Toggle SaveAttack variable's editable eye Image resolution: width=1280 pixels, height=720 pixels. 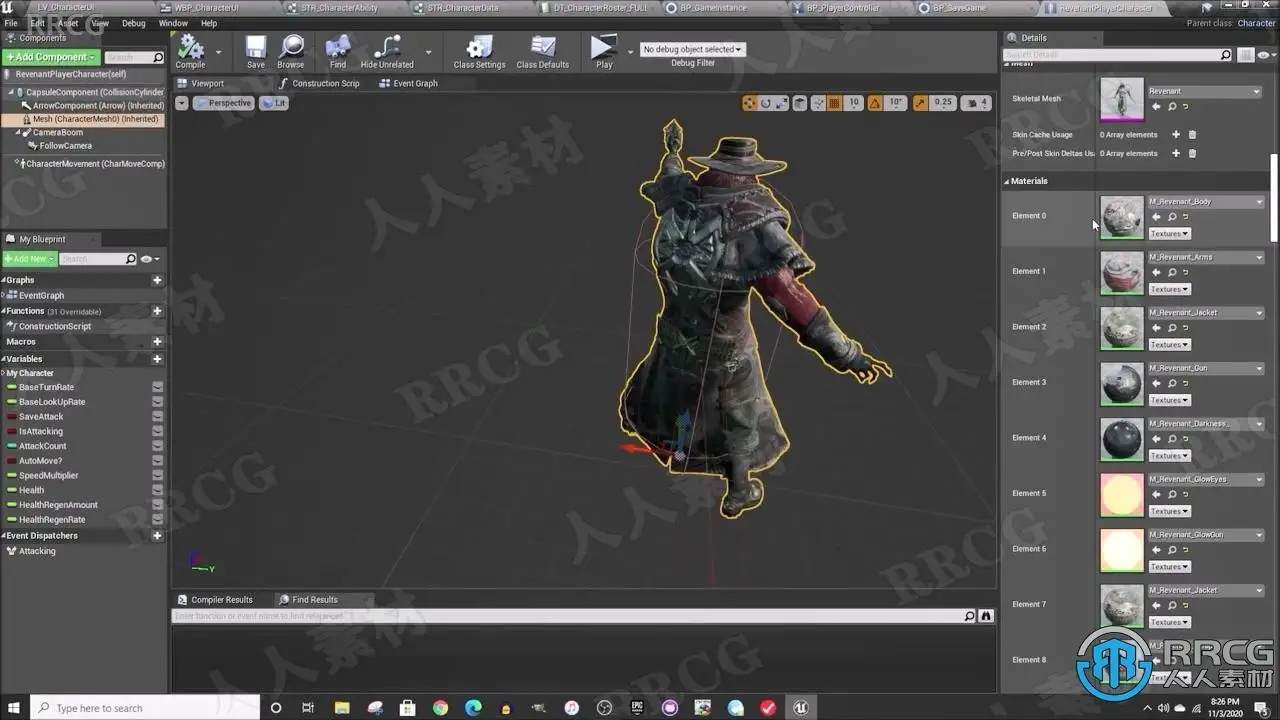[x=157, y=417]
